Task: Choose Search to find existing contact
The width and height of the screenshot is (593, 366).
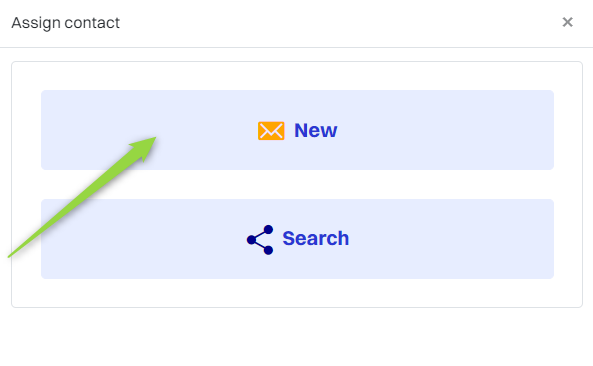Action: [x=297, y=239]
